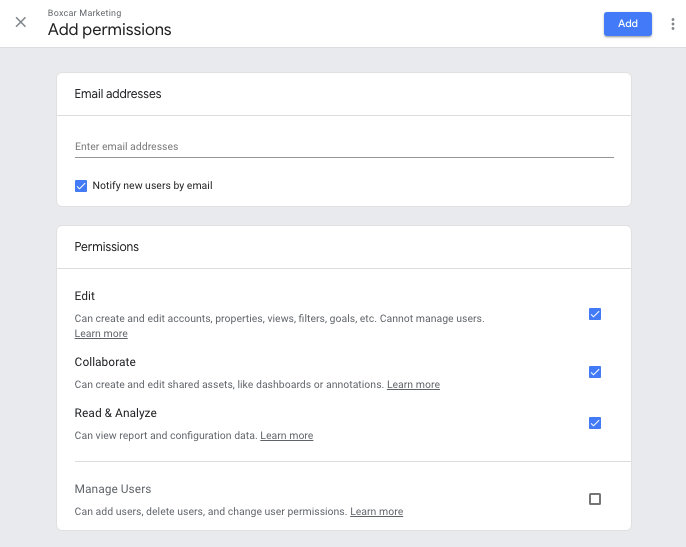Open Learn more link for Collaborate
The width and height of the screenshot is (686, 547).
(413, 385)
